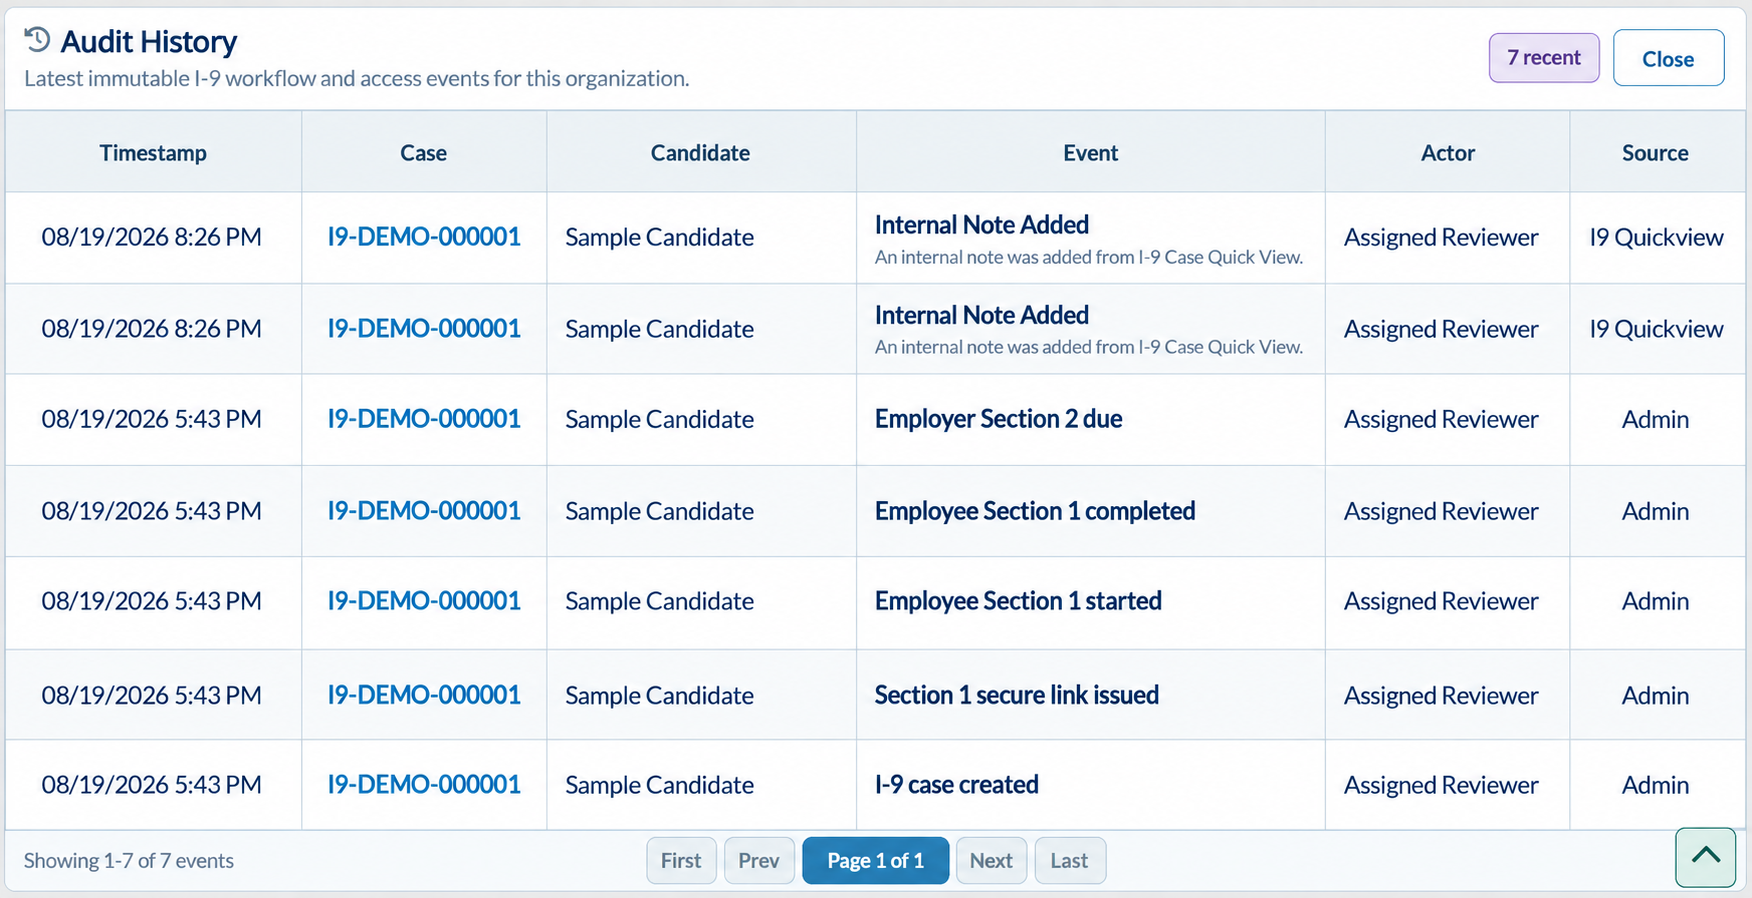Select the "Employee Section 1 started" event text
The image size is (1752, 898).
1018,601
